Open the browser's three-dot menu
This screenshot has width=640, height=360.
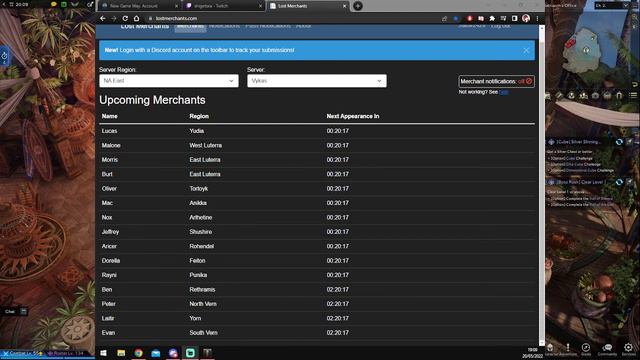[x=537, y=18]
